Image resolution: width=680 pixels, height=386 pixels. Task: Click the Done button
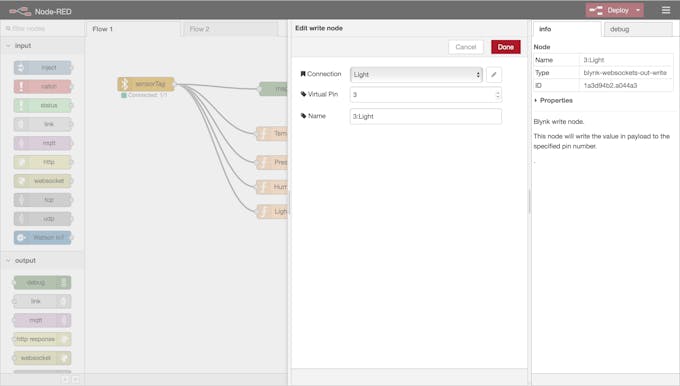506,47
